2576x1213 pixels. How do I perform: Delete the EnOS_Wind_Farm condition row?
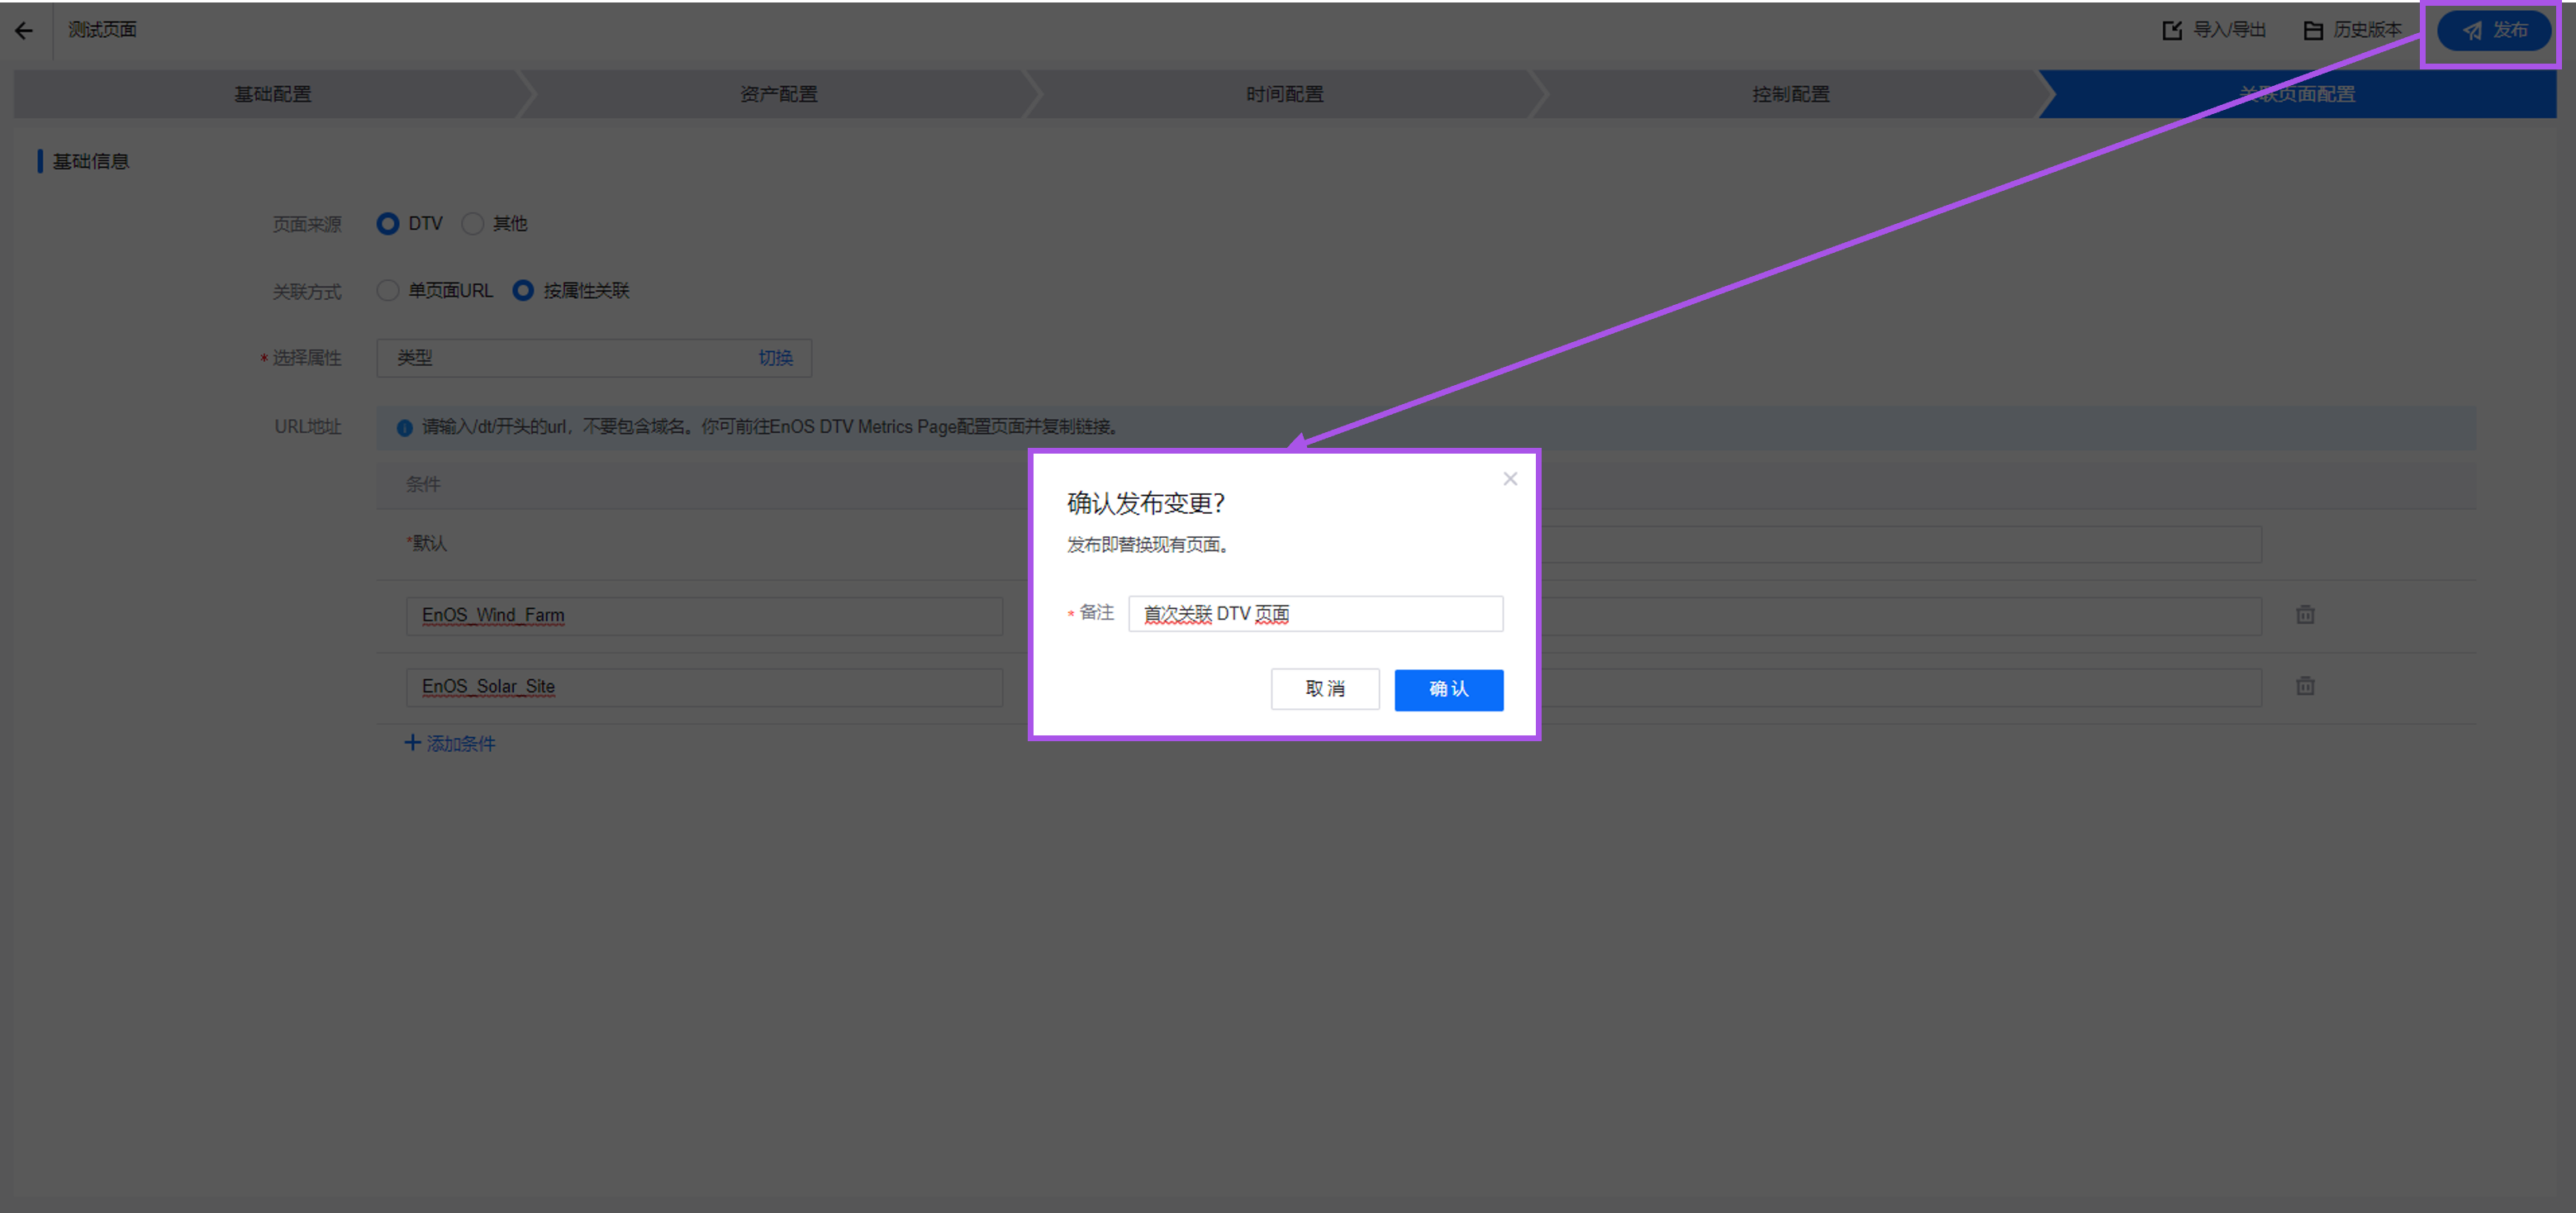[x=2305, y=614]
